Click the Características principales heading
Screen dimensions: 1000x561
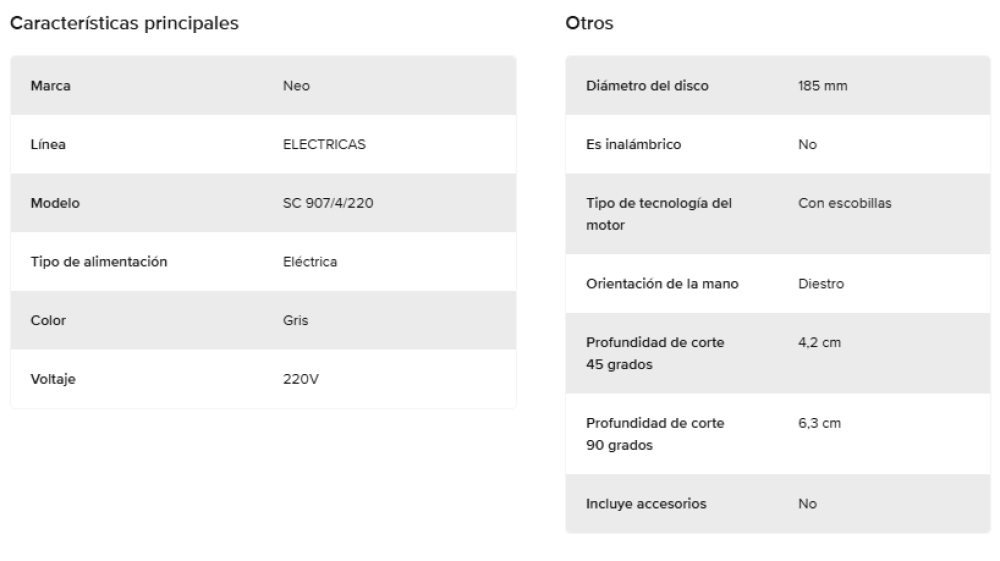coord(124,24)
